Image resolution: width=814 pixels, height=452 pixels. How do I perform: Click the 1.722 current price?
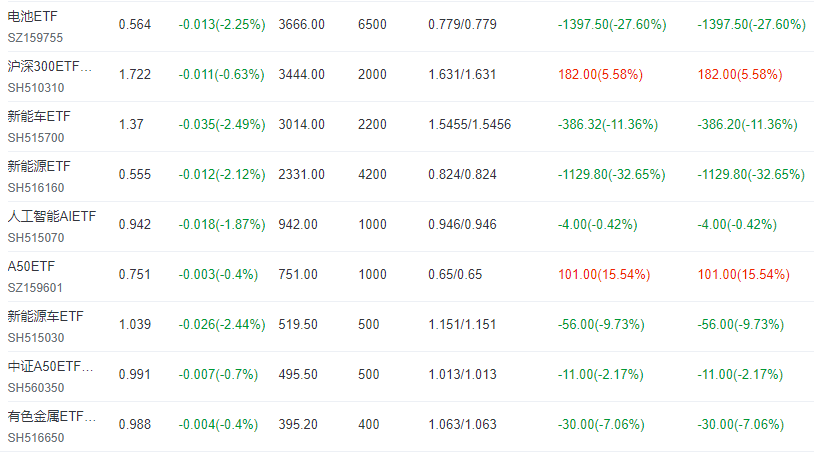pyautogui.click(x=134, y=74)
